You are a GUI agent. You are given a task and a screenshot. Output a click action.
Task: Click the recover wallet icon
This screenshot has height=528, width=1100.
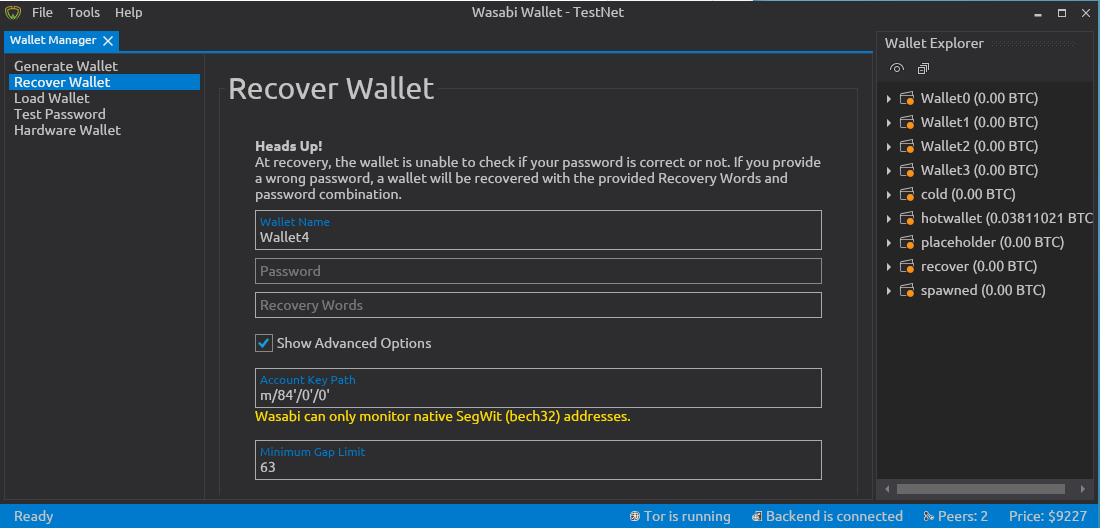[908, 266]
